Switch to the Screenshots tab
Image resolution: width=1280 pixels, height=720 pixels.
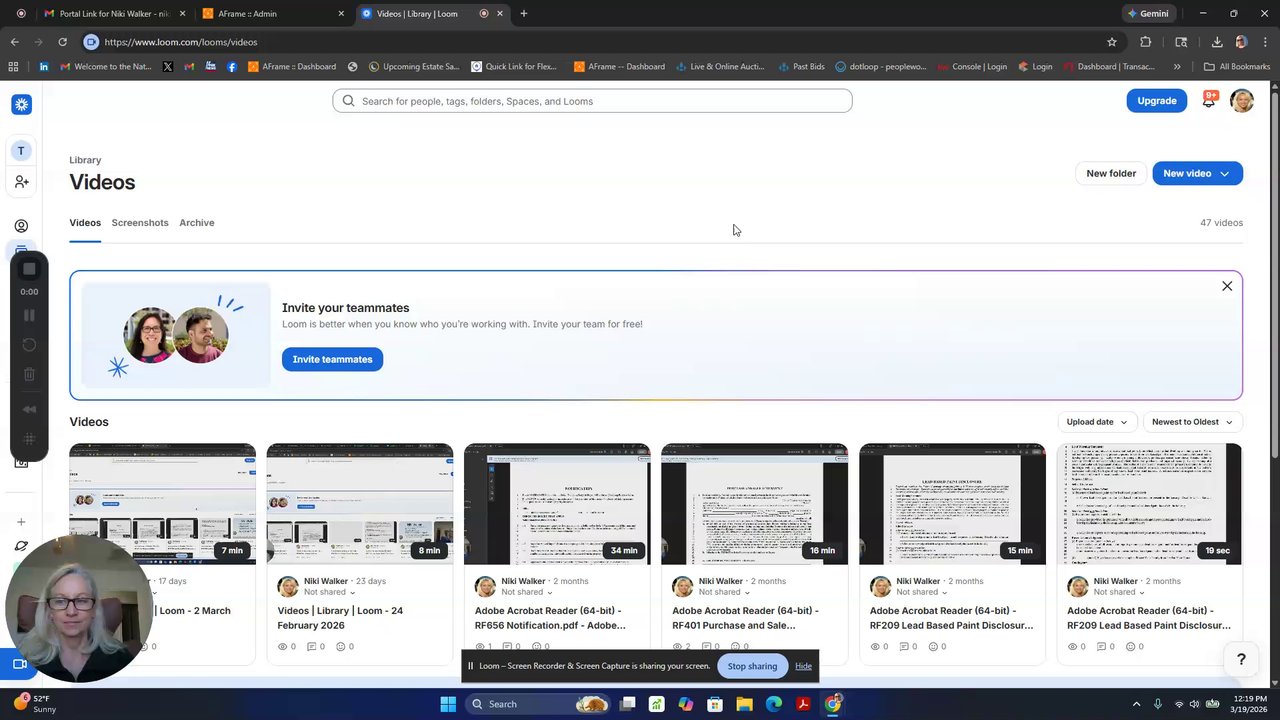coord(140,223)
